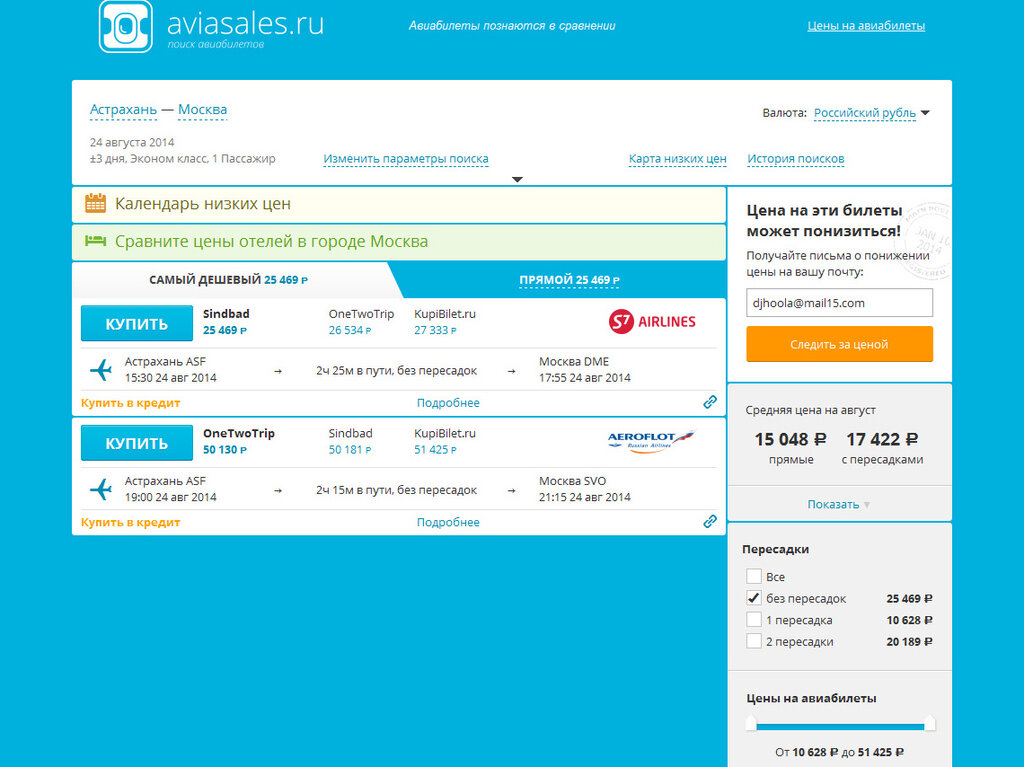Click the email input field

pyautogui.click(x=839, y=303)
